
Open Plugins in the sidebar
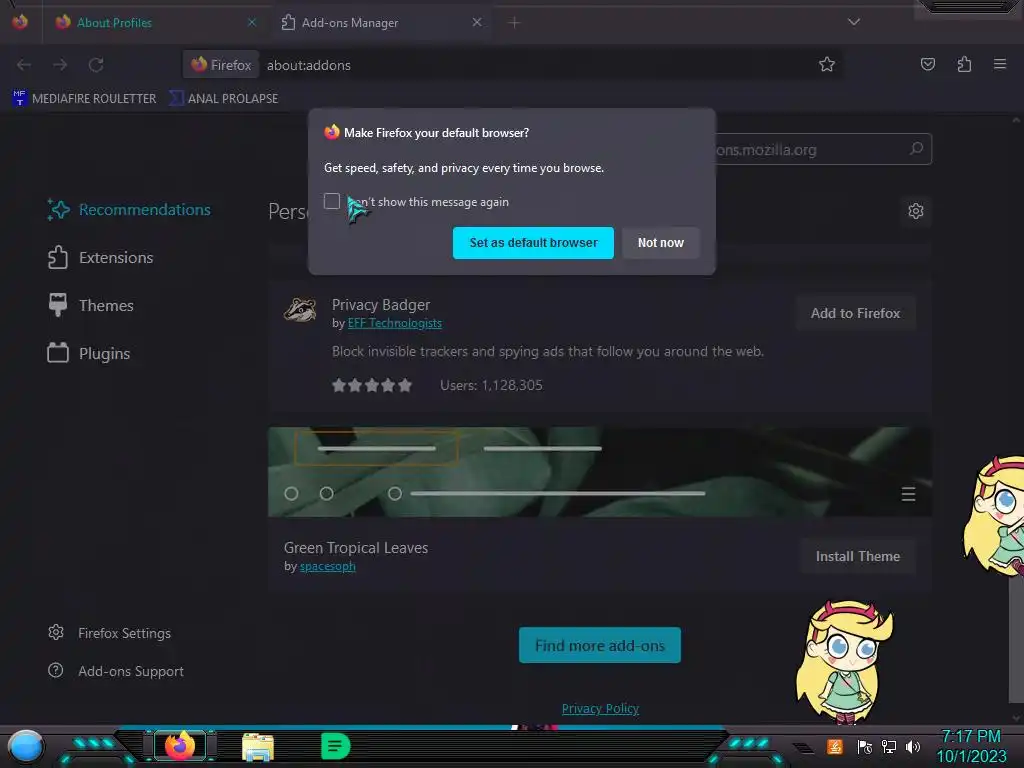(89, 353)
